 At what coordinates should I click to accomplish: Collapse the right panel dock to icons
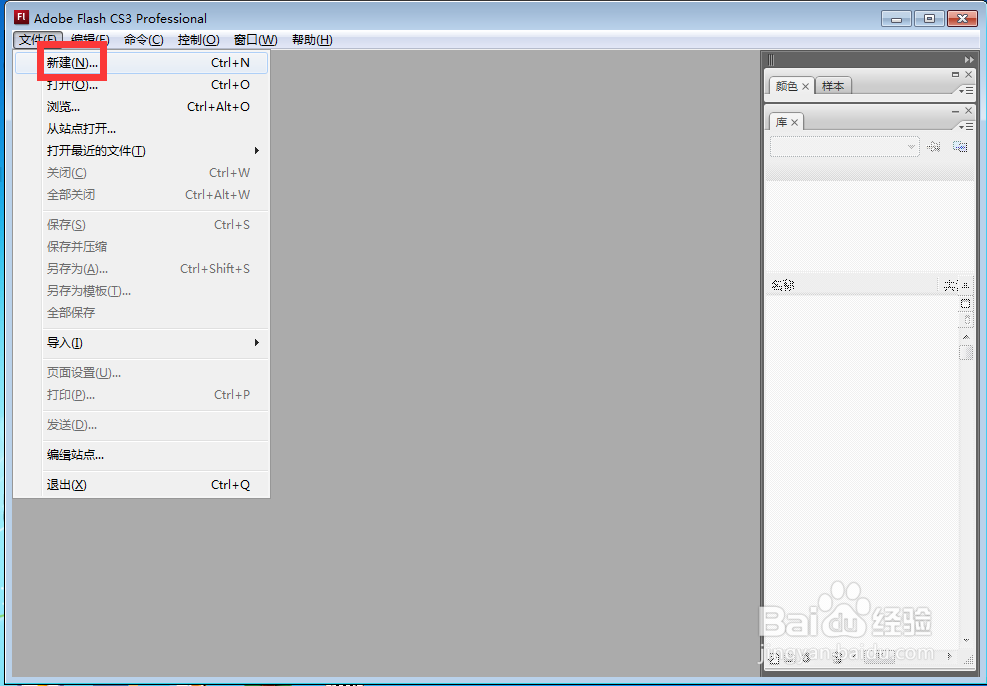(x=969, y=60)
